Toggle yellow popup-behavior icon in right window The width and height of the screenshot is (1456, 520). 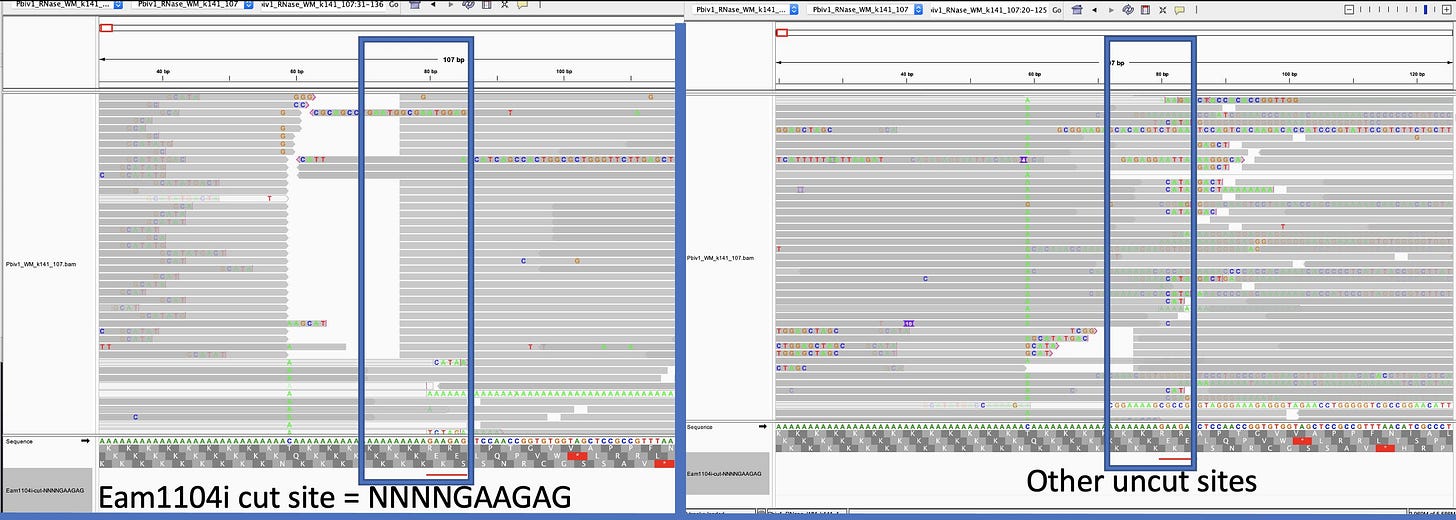pos(1179,9)
